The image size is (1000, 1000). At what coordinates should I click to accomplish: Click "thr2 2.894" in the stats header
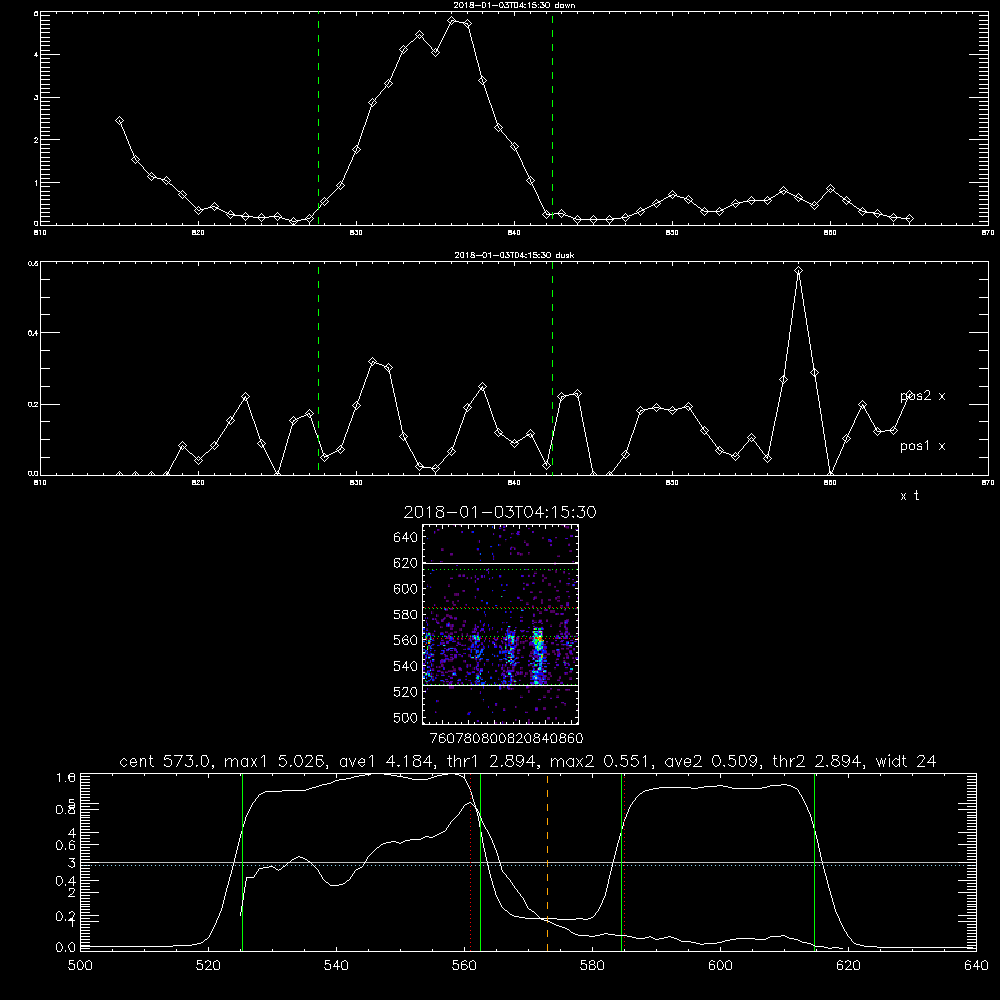(818, 761)
